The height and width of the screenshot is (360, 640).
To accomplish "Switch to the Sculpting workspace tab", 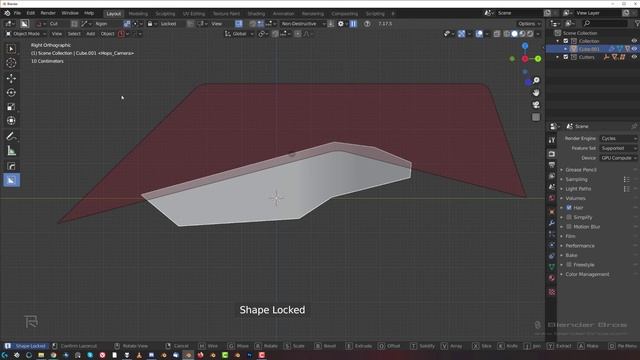I will pyautogui.click(x=165, y=13).
